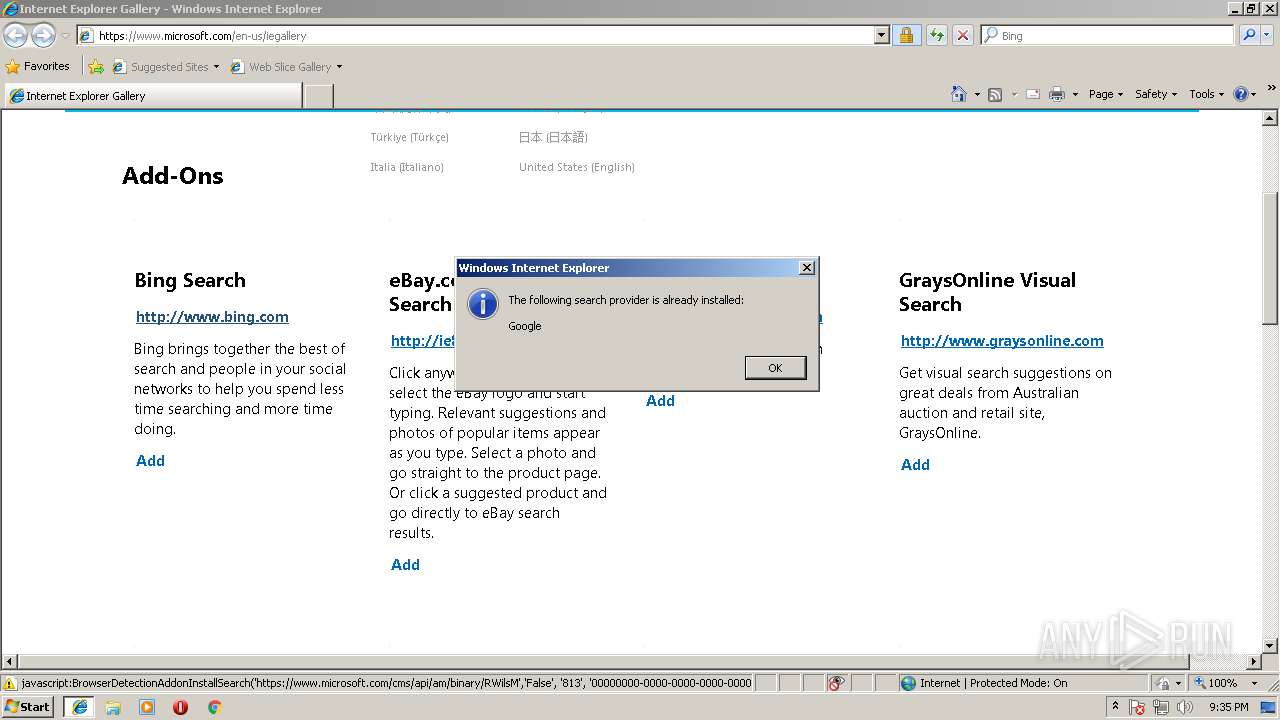Open search provider dropdown arrow
Viewport: 1280px width, 720px height.
[x=1267, y=35]
